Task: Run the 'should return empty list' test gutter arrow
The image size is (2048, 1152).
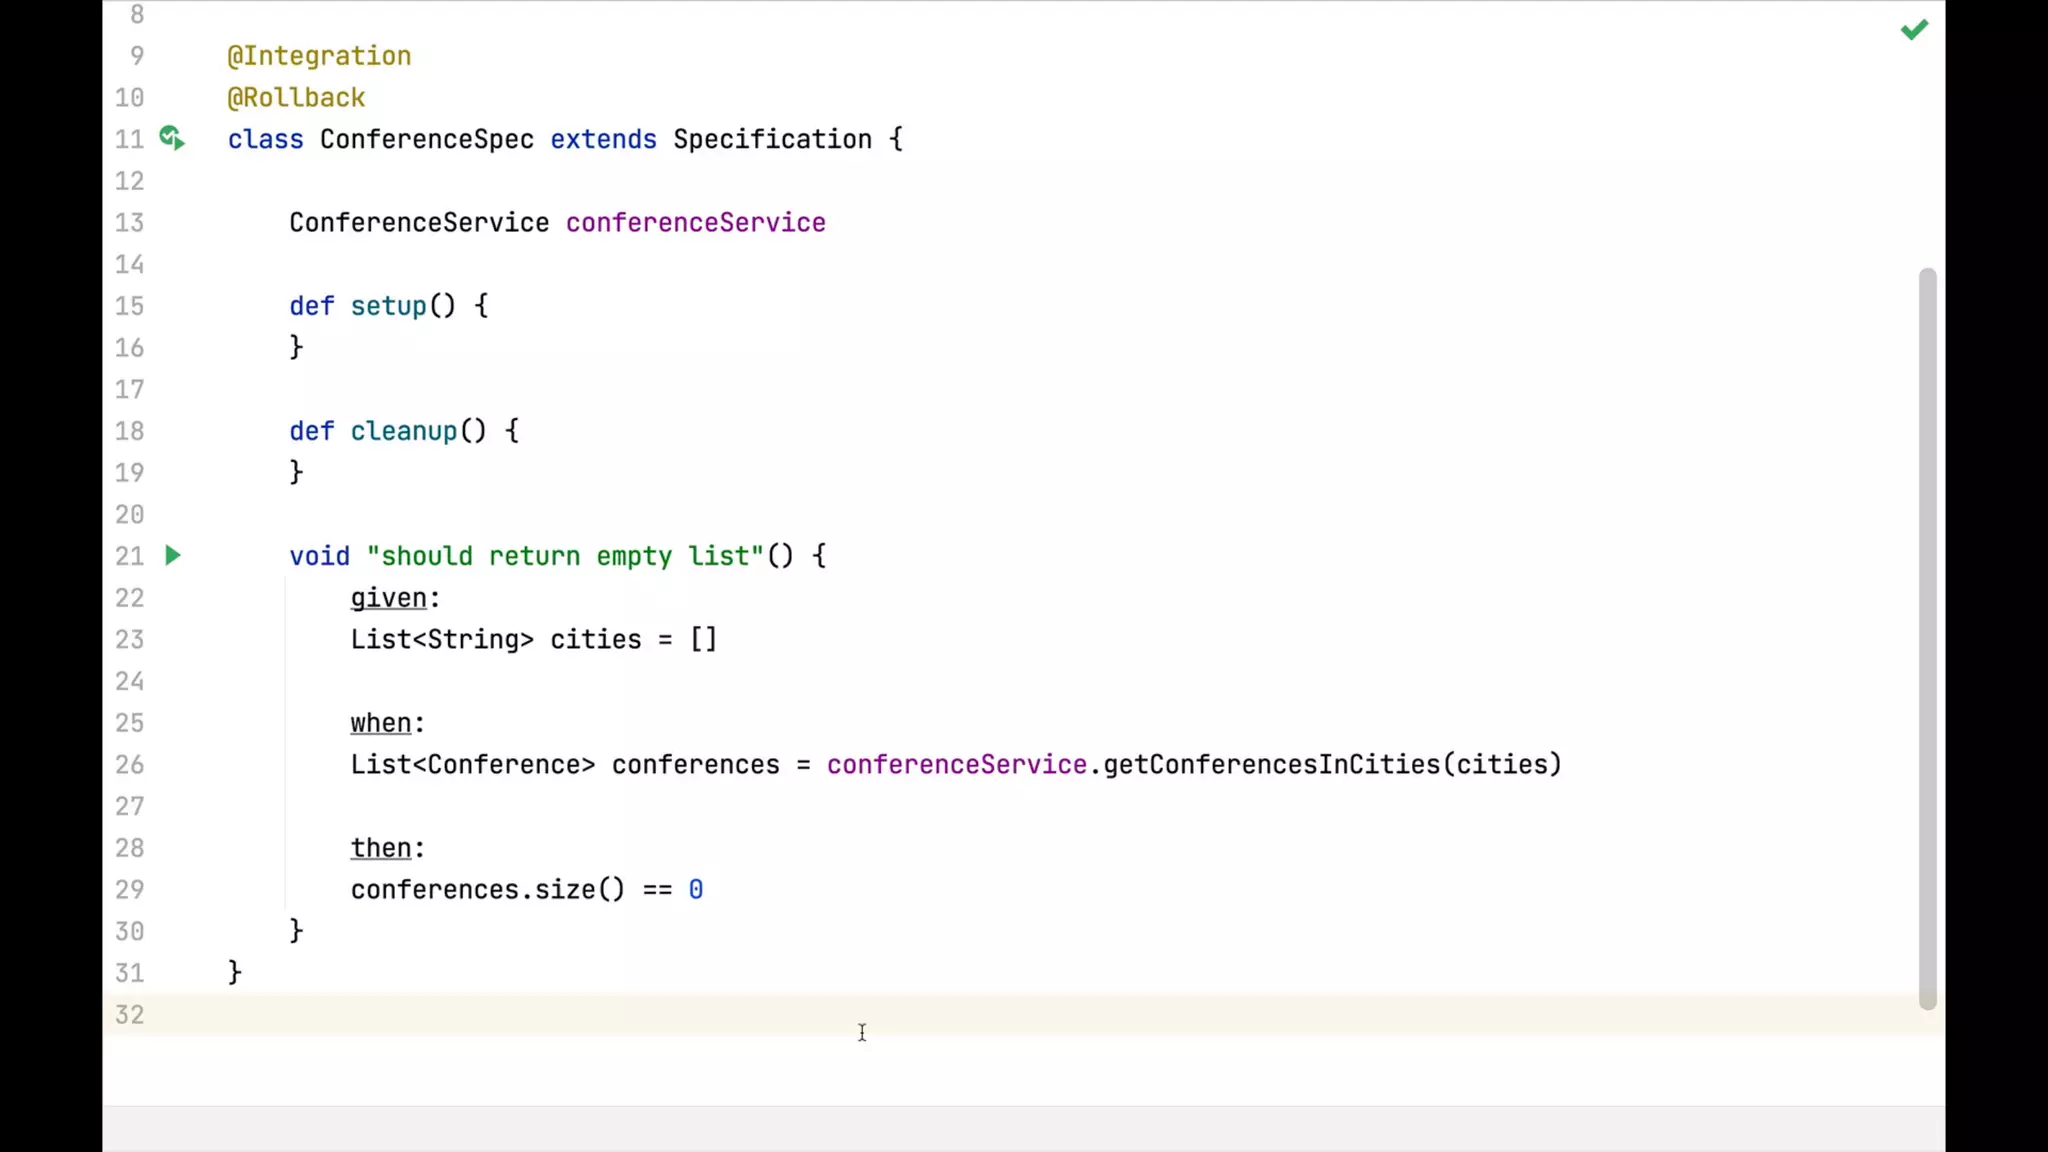Action: click(x=173, y=555)
